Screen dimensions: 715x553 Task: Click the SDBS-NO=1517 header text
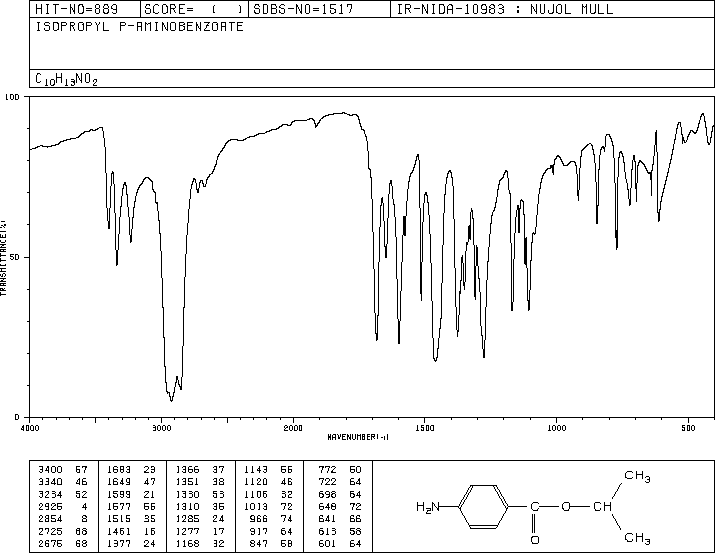pyautogui.click(x=303, y=9)
